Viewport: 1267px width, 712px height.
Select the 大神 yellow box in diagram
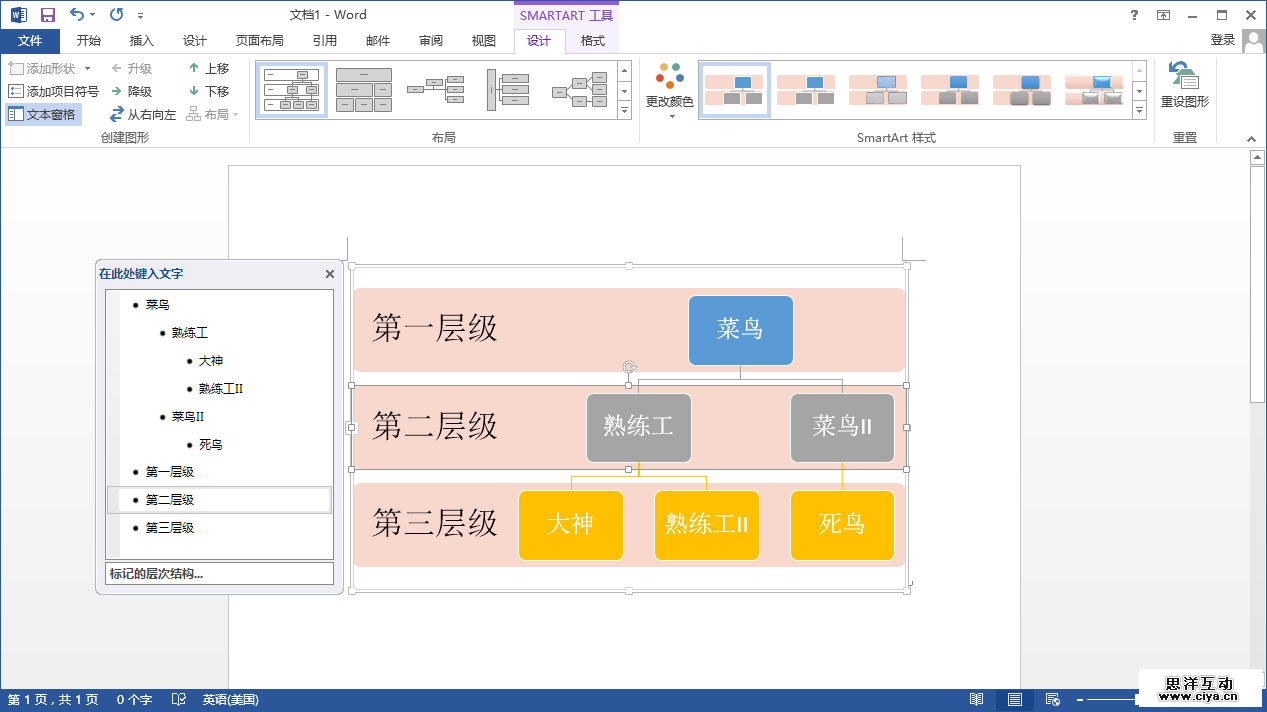click(x=570, y=524)
